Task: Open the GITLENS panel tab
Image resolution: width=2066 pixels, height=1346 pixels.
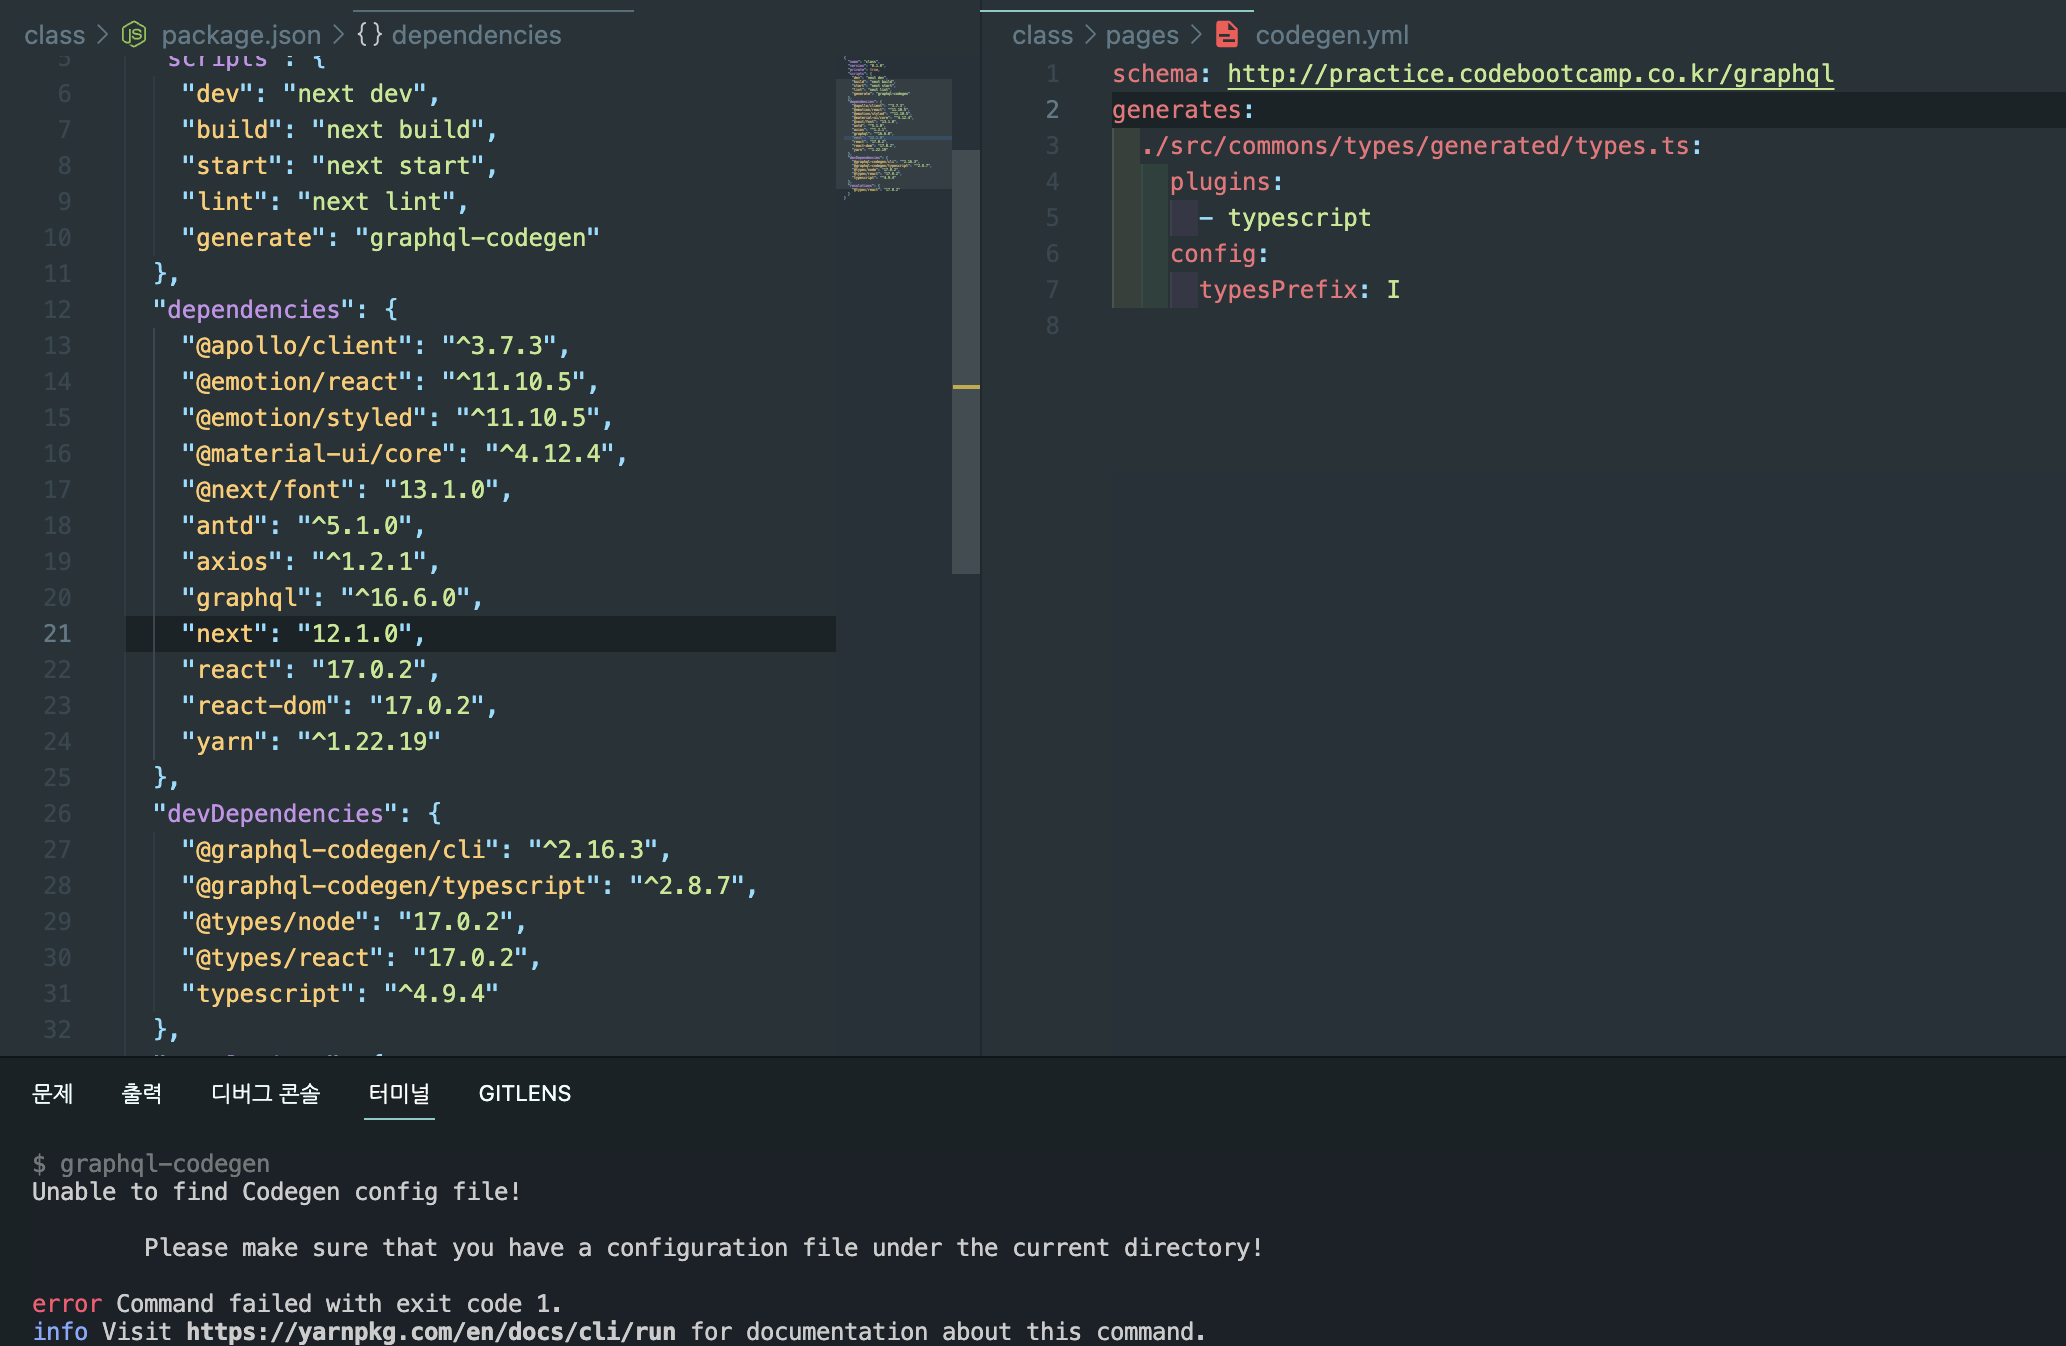Action: click(525, 1093)
